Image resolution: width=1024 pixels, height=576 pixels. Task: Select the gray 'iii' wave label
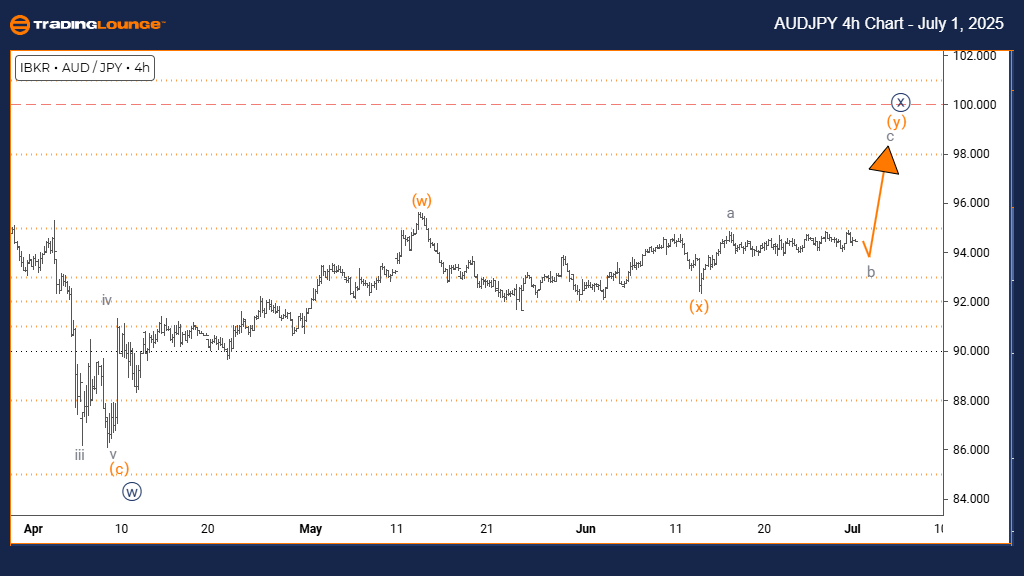[x=79, y=455]
